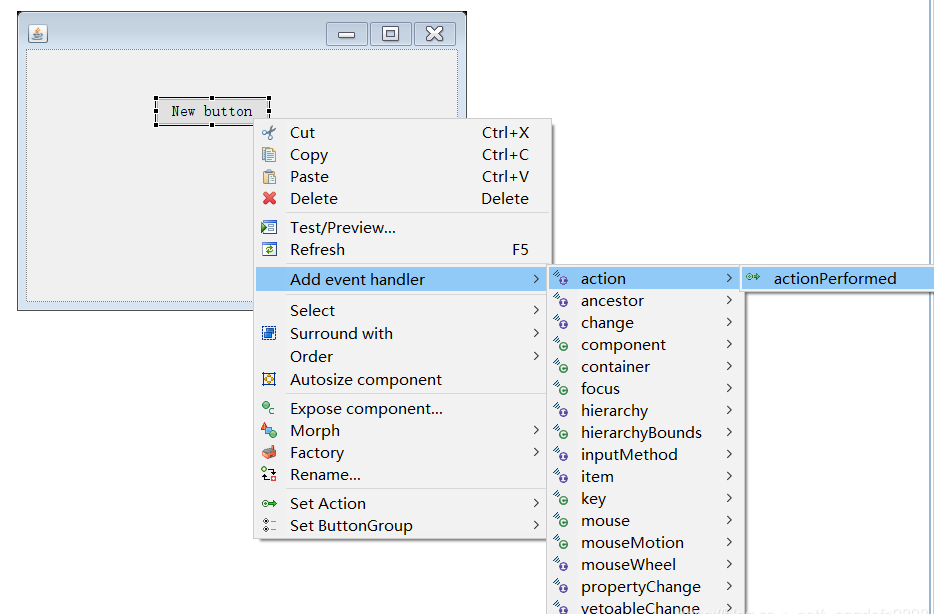Click the Copy pages icon

coord(269,155)
